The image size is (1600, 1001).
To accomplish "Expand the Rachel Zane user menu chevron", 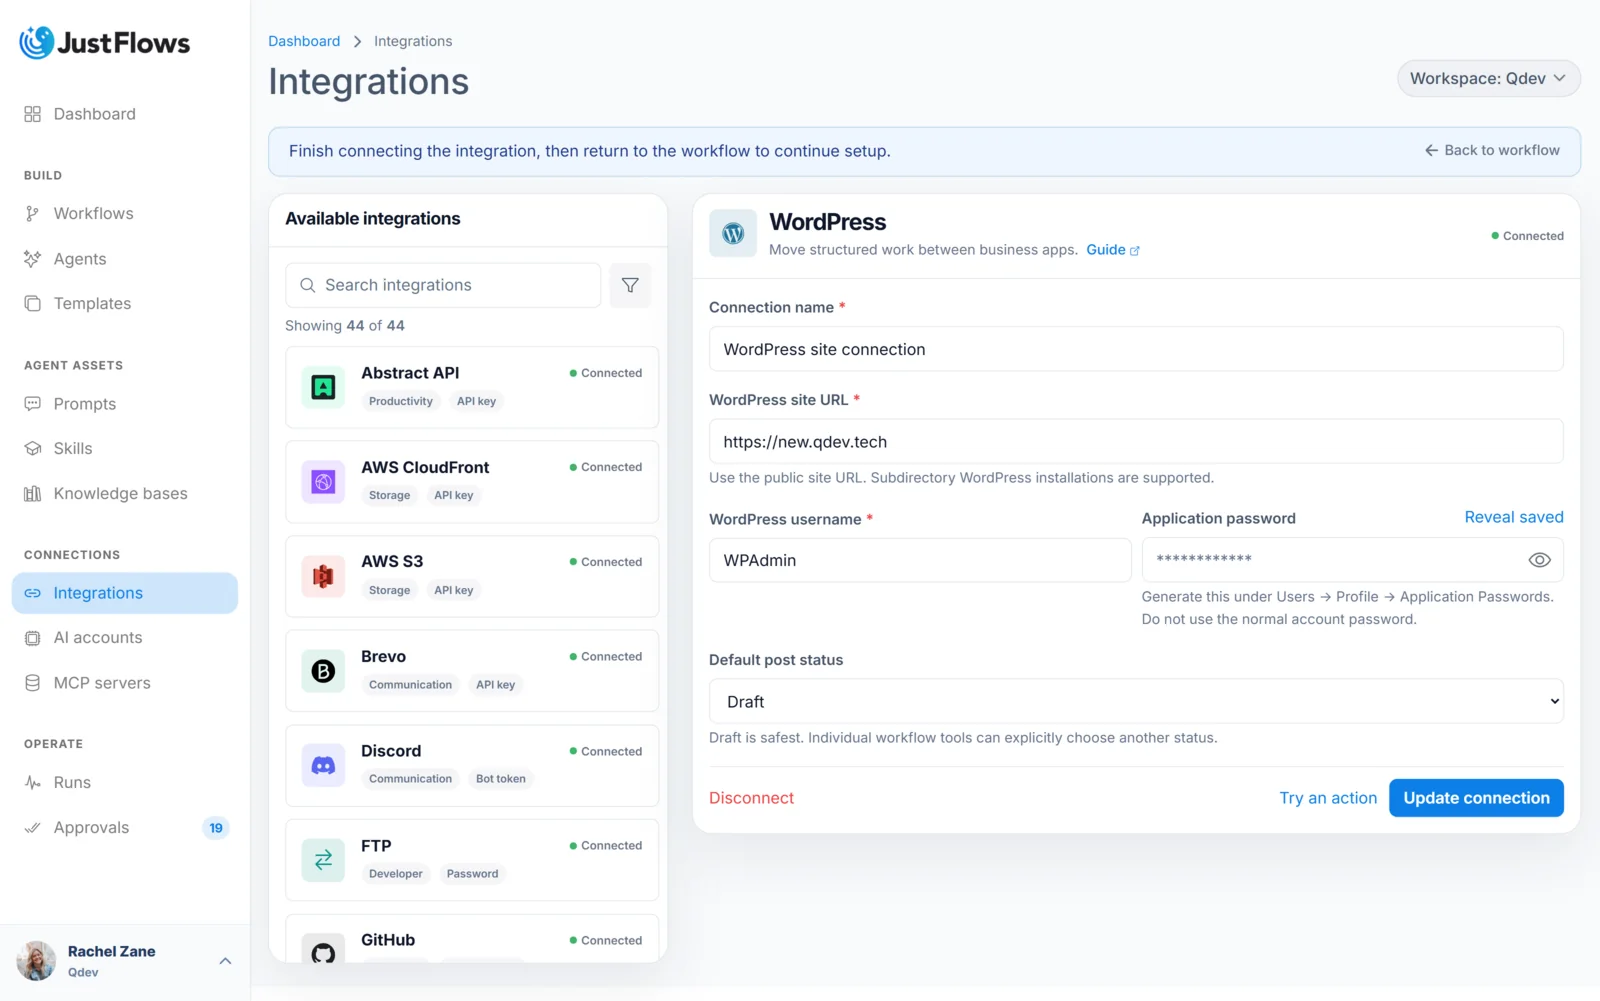I will 225,961.
